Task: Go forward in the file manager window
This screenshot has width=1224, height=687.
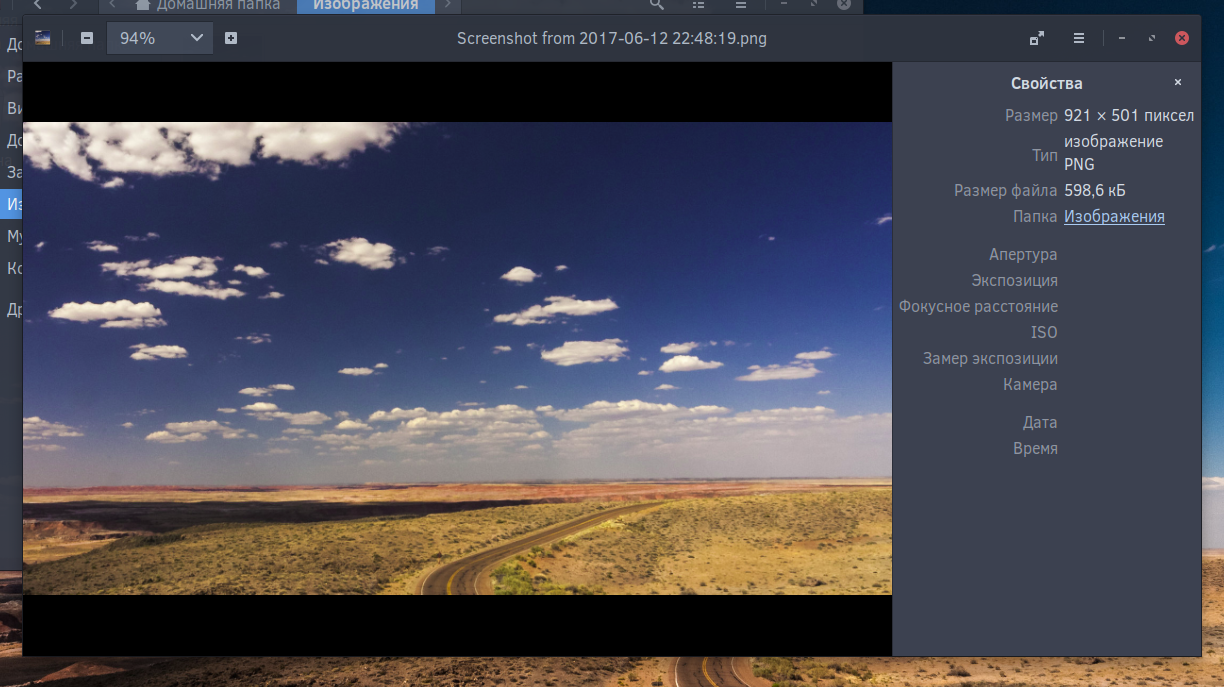Action: 73,5
